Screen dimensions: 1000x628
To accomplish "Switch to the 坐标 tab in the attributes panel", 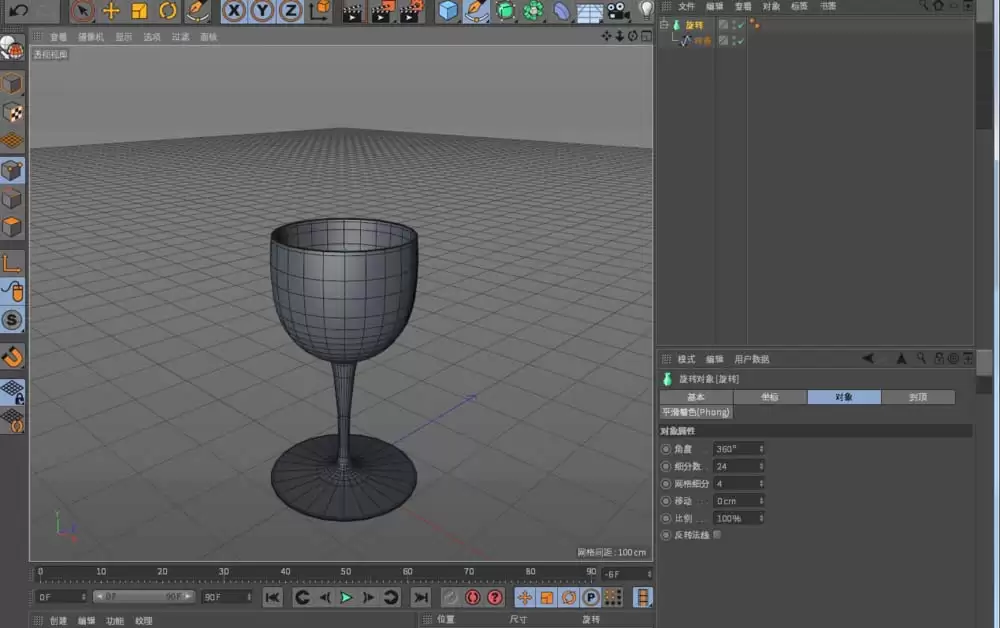I will (x=770, y=397).
